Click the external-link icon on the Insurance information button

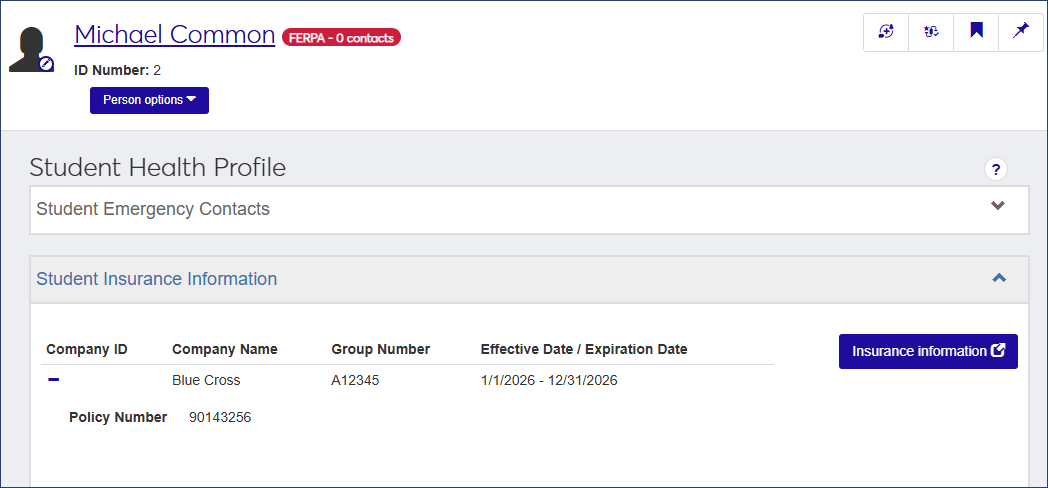(x=999, y=351)
